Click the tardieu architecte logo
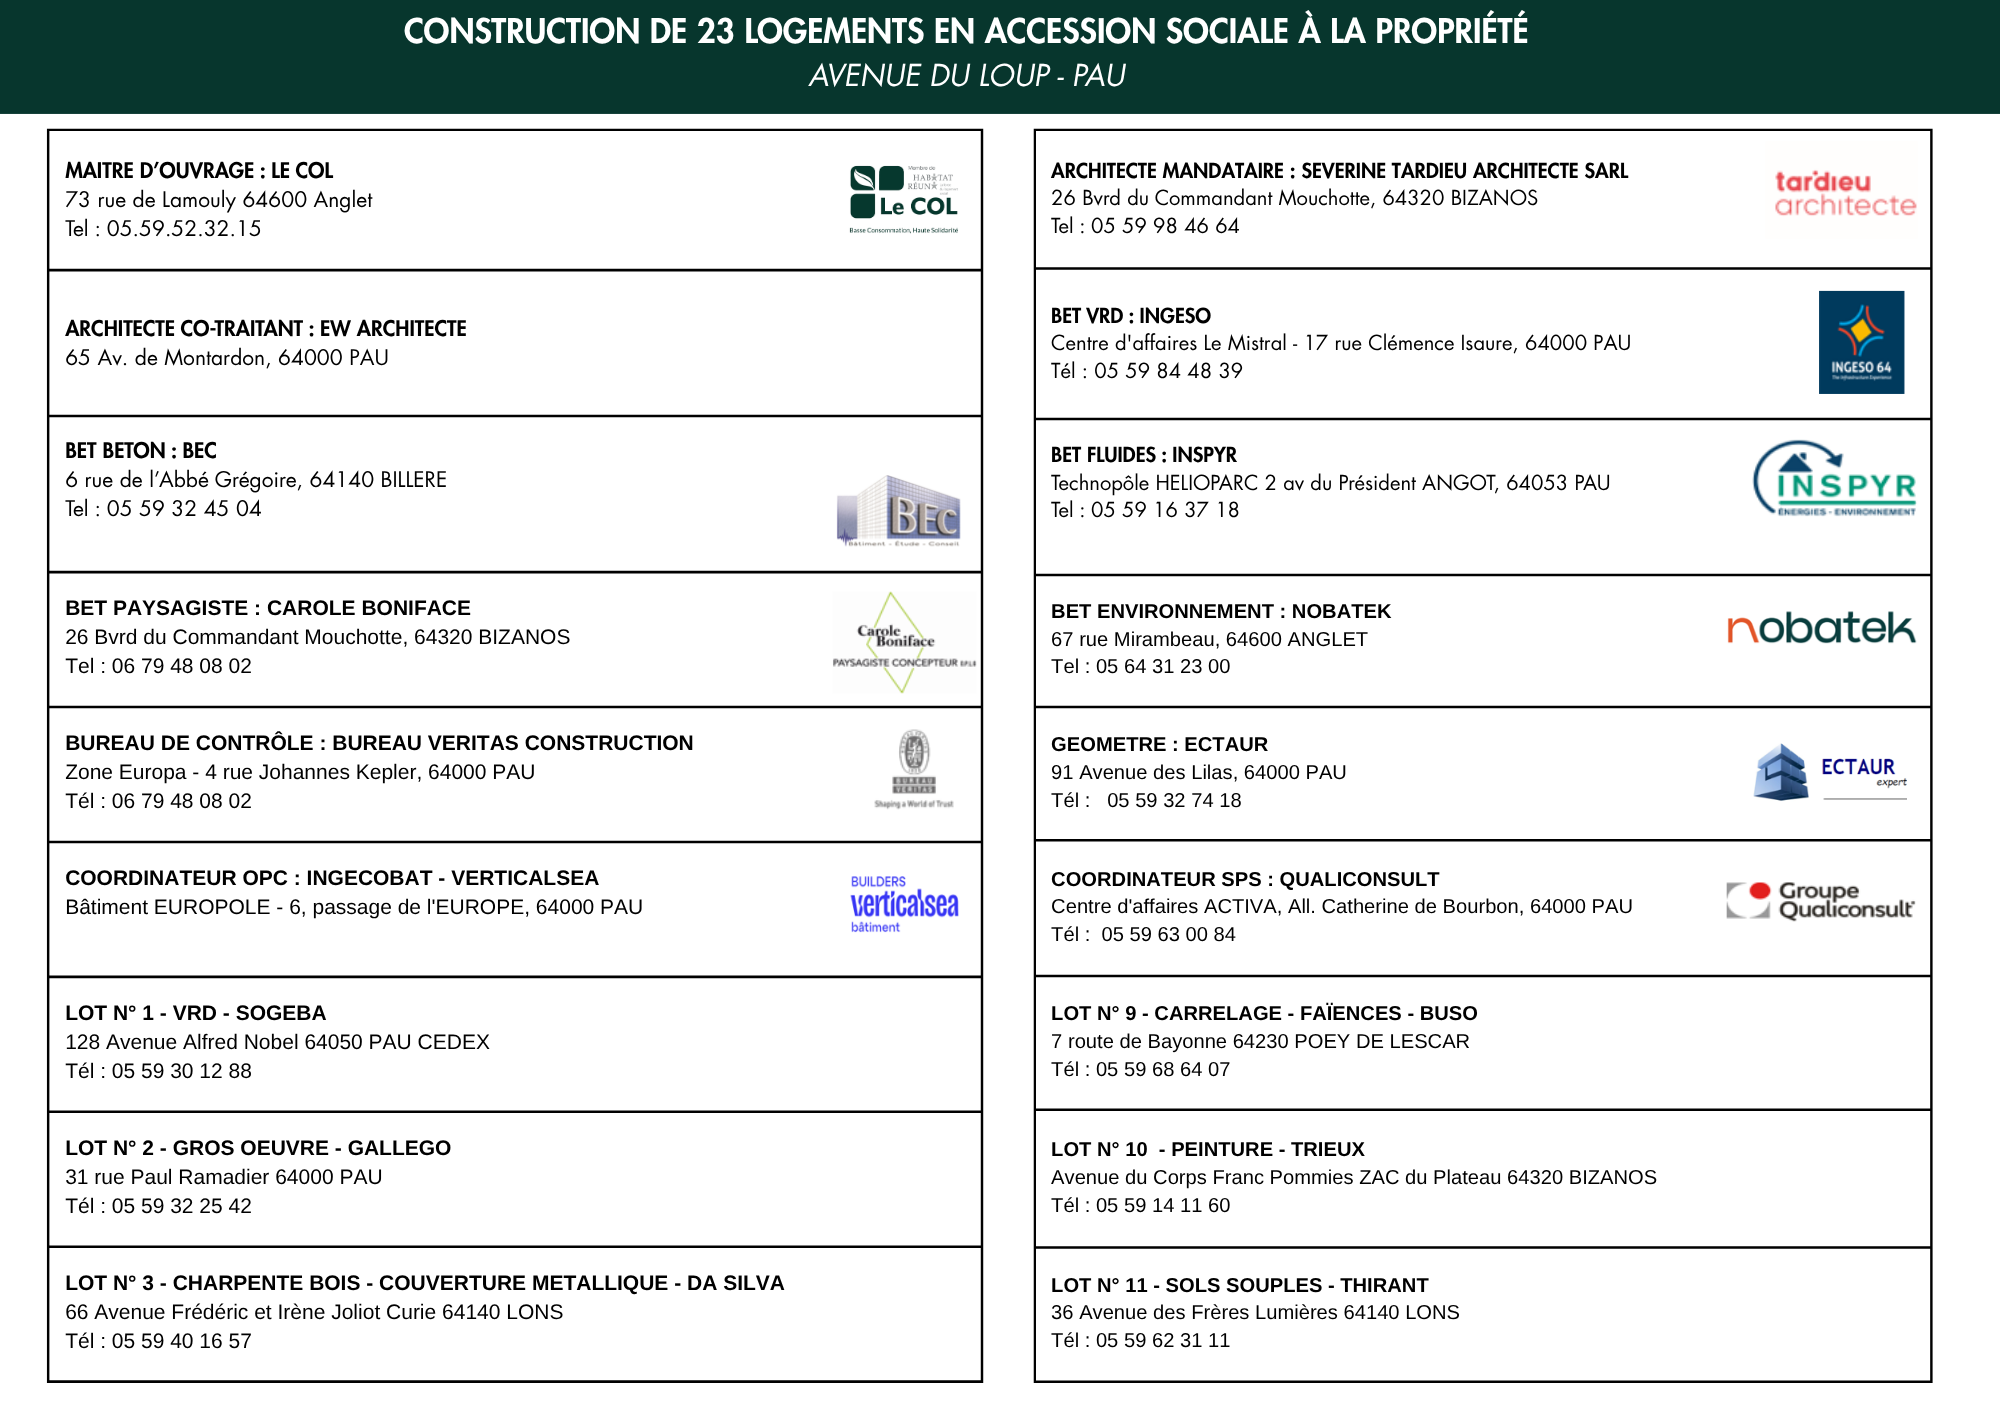This screenshot has height=1414, width=2000. [x=1845, y=194]
